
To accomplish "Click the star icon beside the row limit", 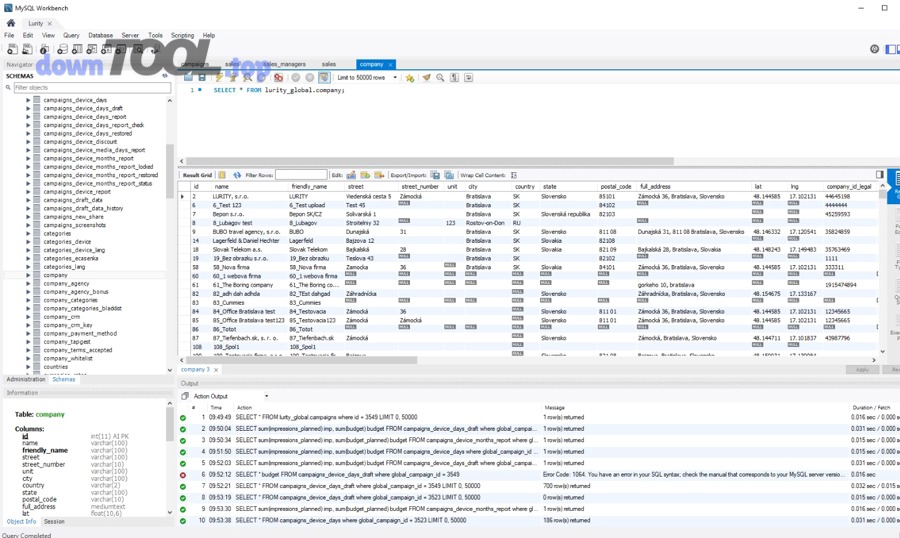I will 410,77.
